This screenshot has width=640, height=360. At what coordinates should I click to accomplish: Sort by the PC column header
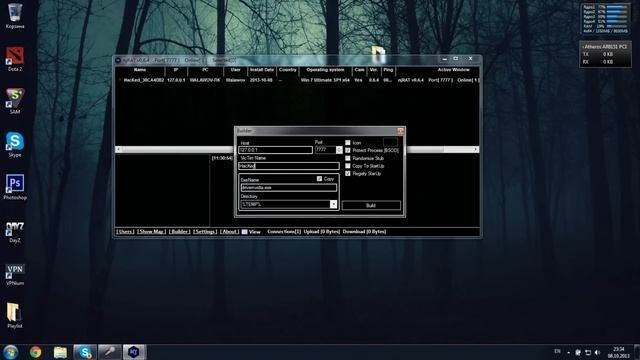(x=205, y=70)
